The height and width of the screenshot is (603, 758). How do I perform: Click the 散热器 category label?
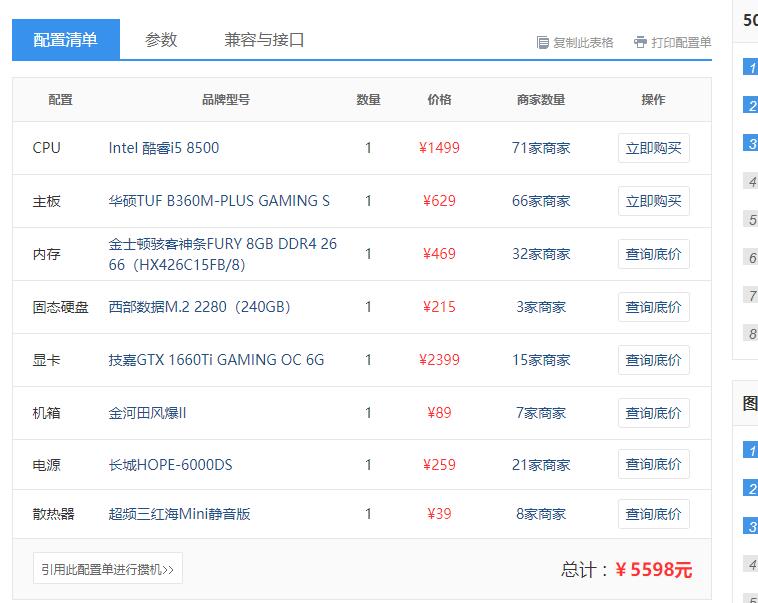(x=53, y=514)
